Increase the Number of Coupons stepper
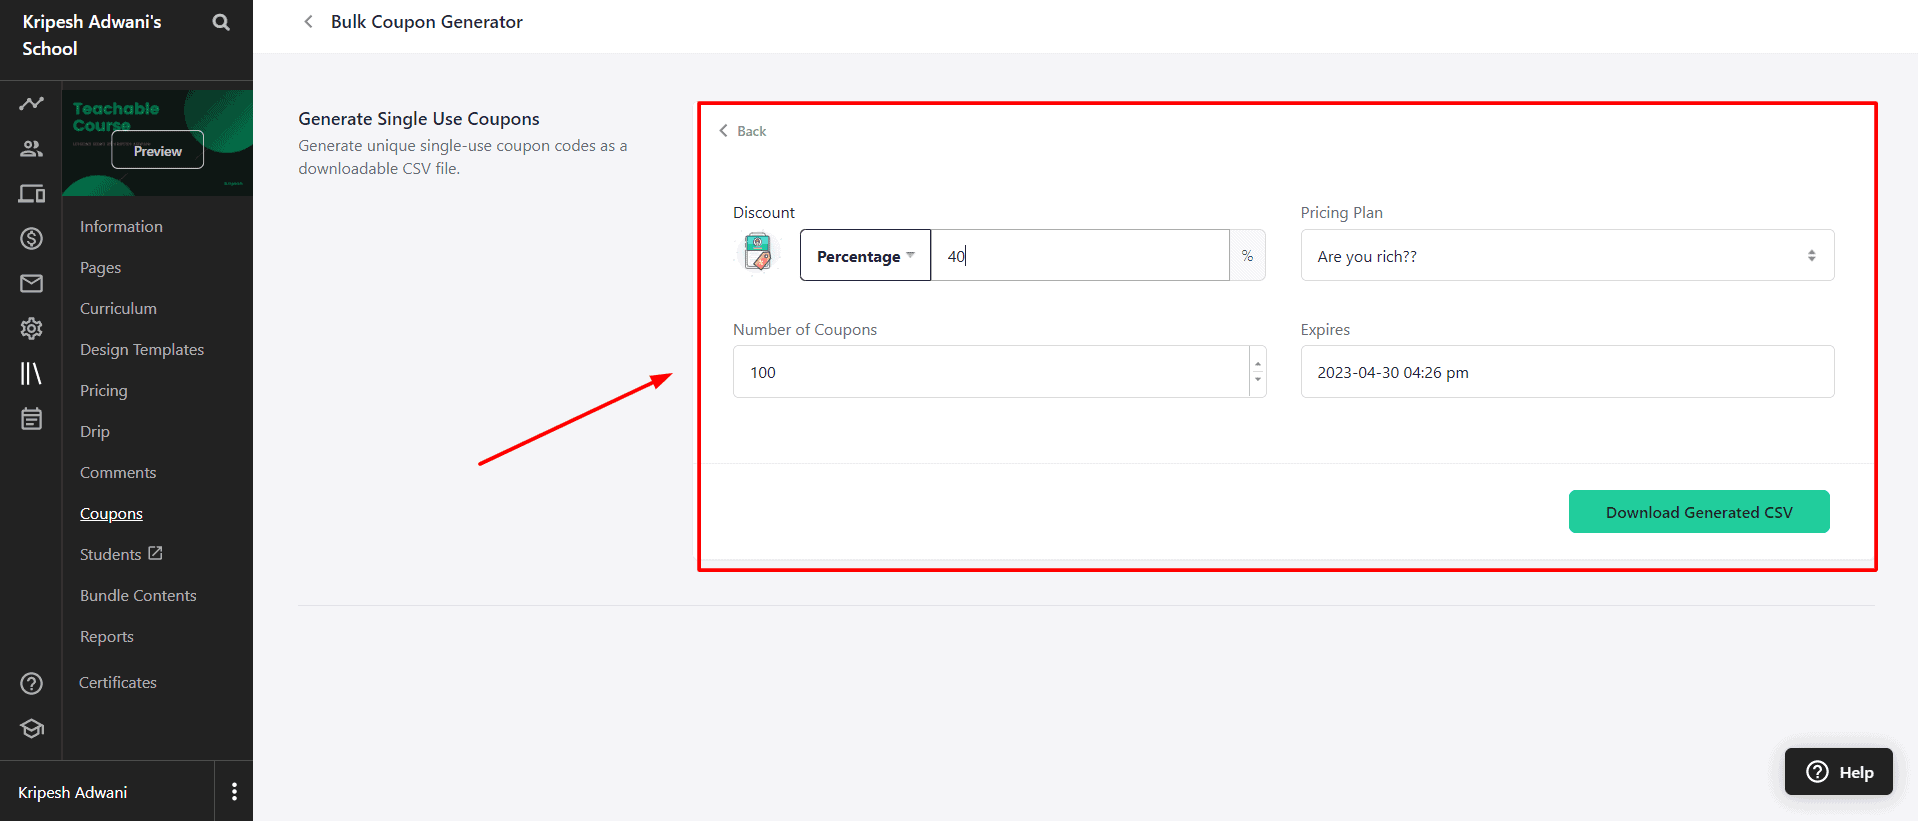Image resolution: width=1918 pixels, height=821 pixels. (1258, 364)
